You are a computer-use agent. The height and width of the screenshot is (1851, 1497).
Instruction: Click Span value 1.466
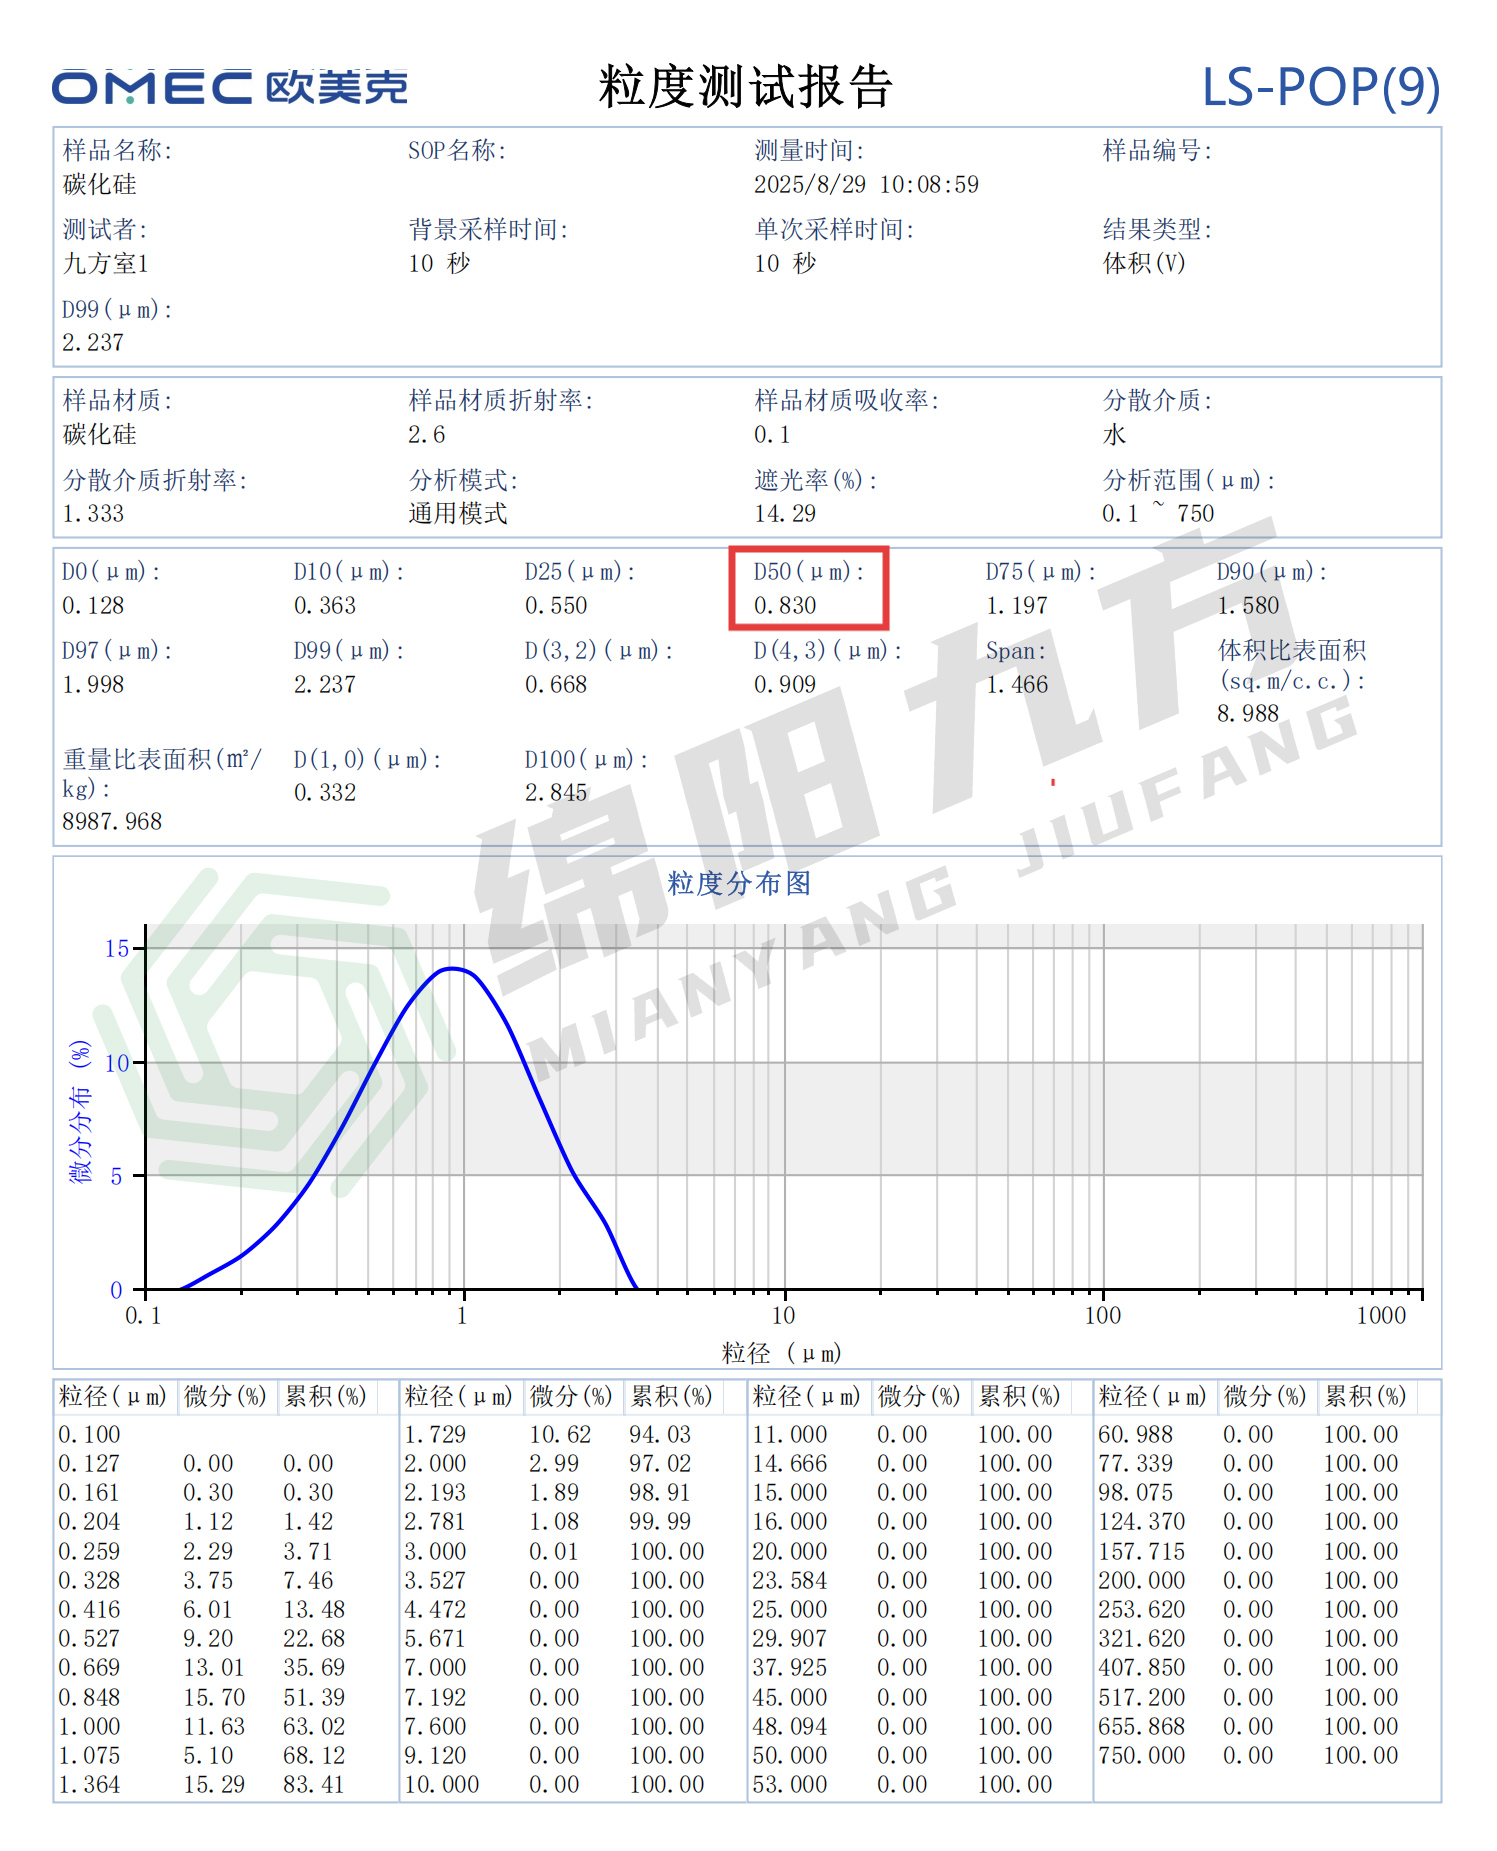[1017, 684]
